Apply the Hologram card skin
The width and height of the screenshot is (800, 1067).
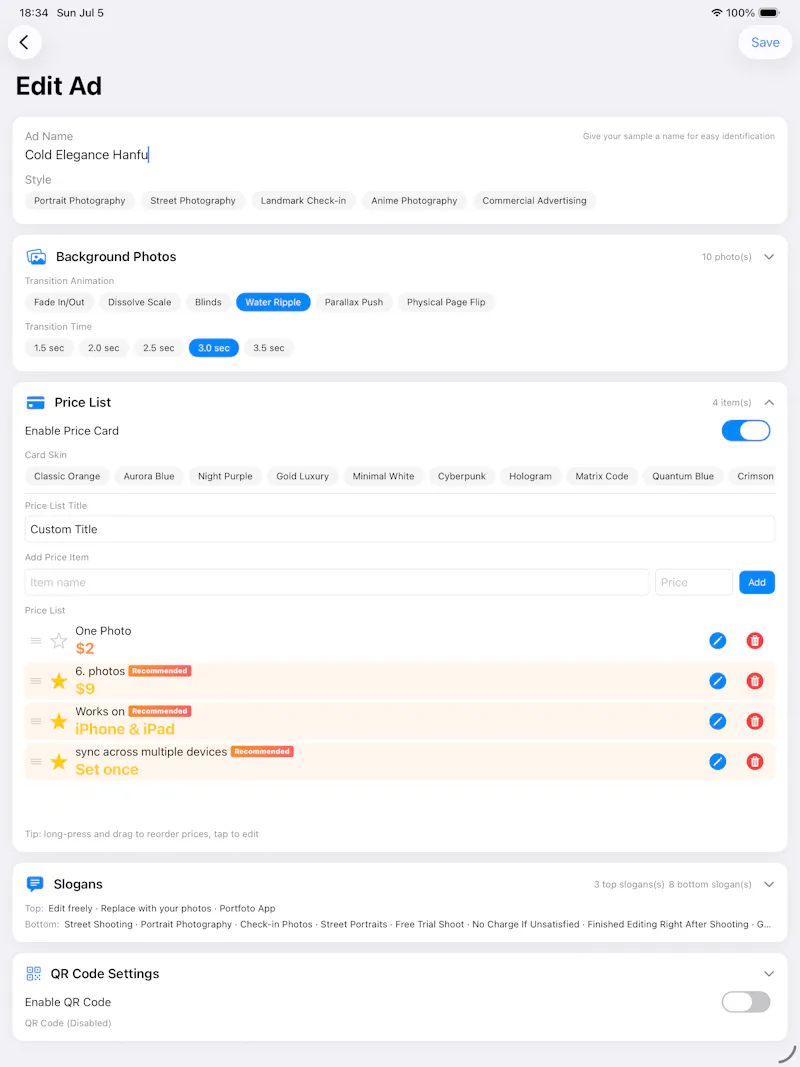pyautogui.click(x=531, y=476)
